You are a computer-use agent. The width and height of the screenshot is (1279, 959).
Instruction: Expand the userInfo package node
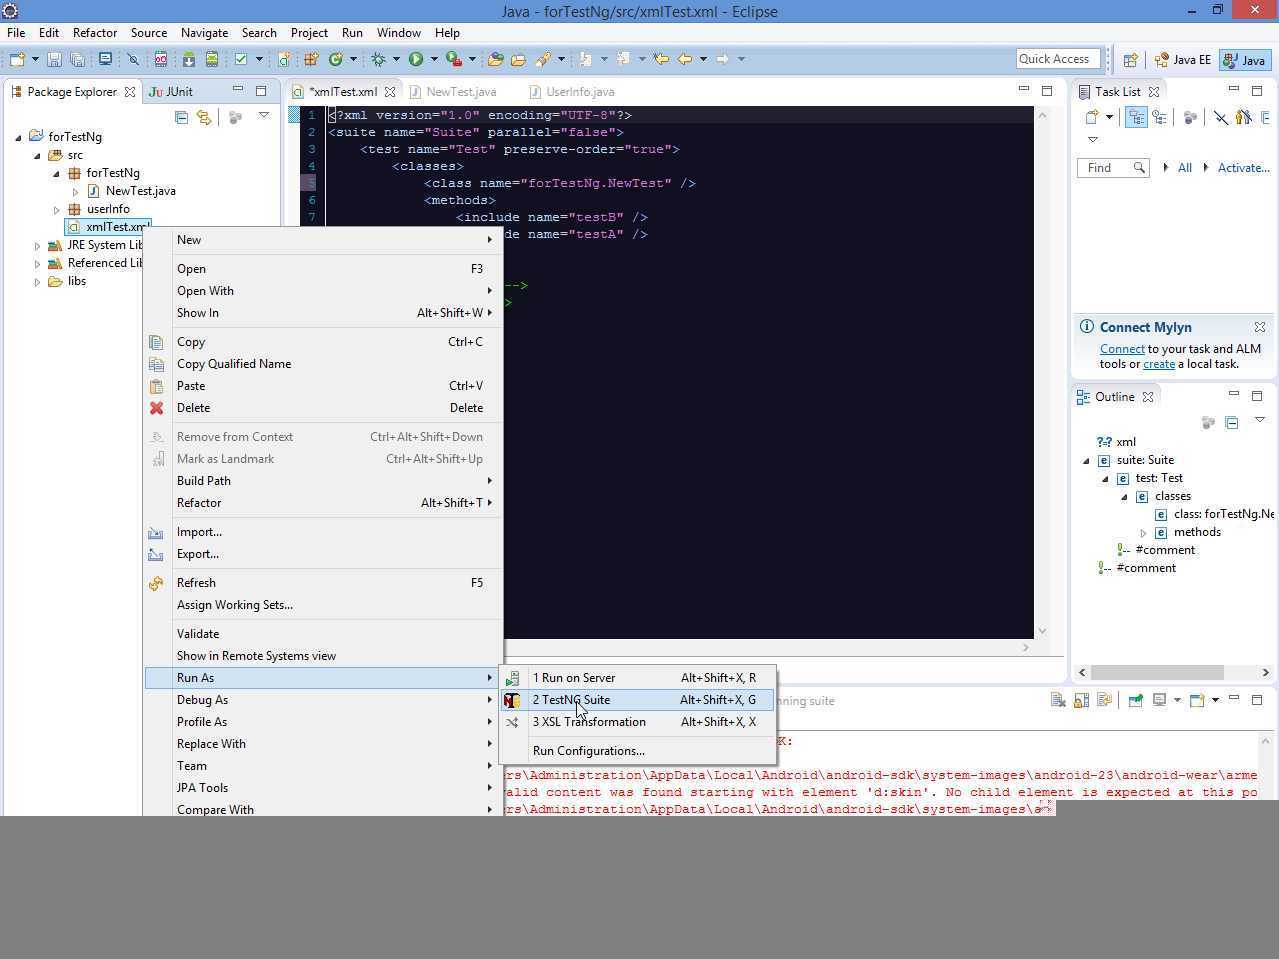56,209
